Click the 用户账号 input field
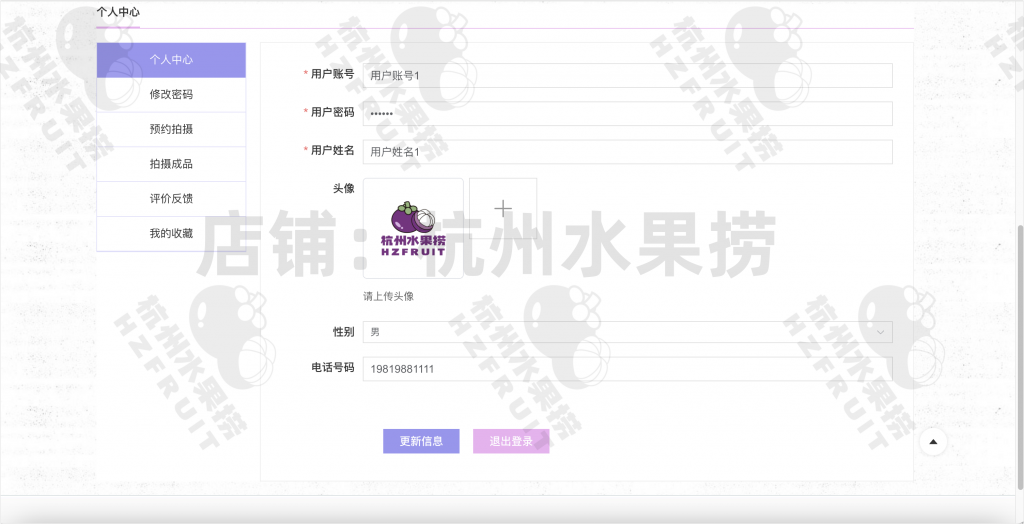Viewport: 1024px width, 524px height. click(628, 75)
